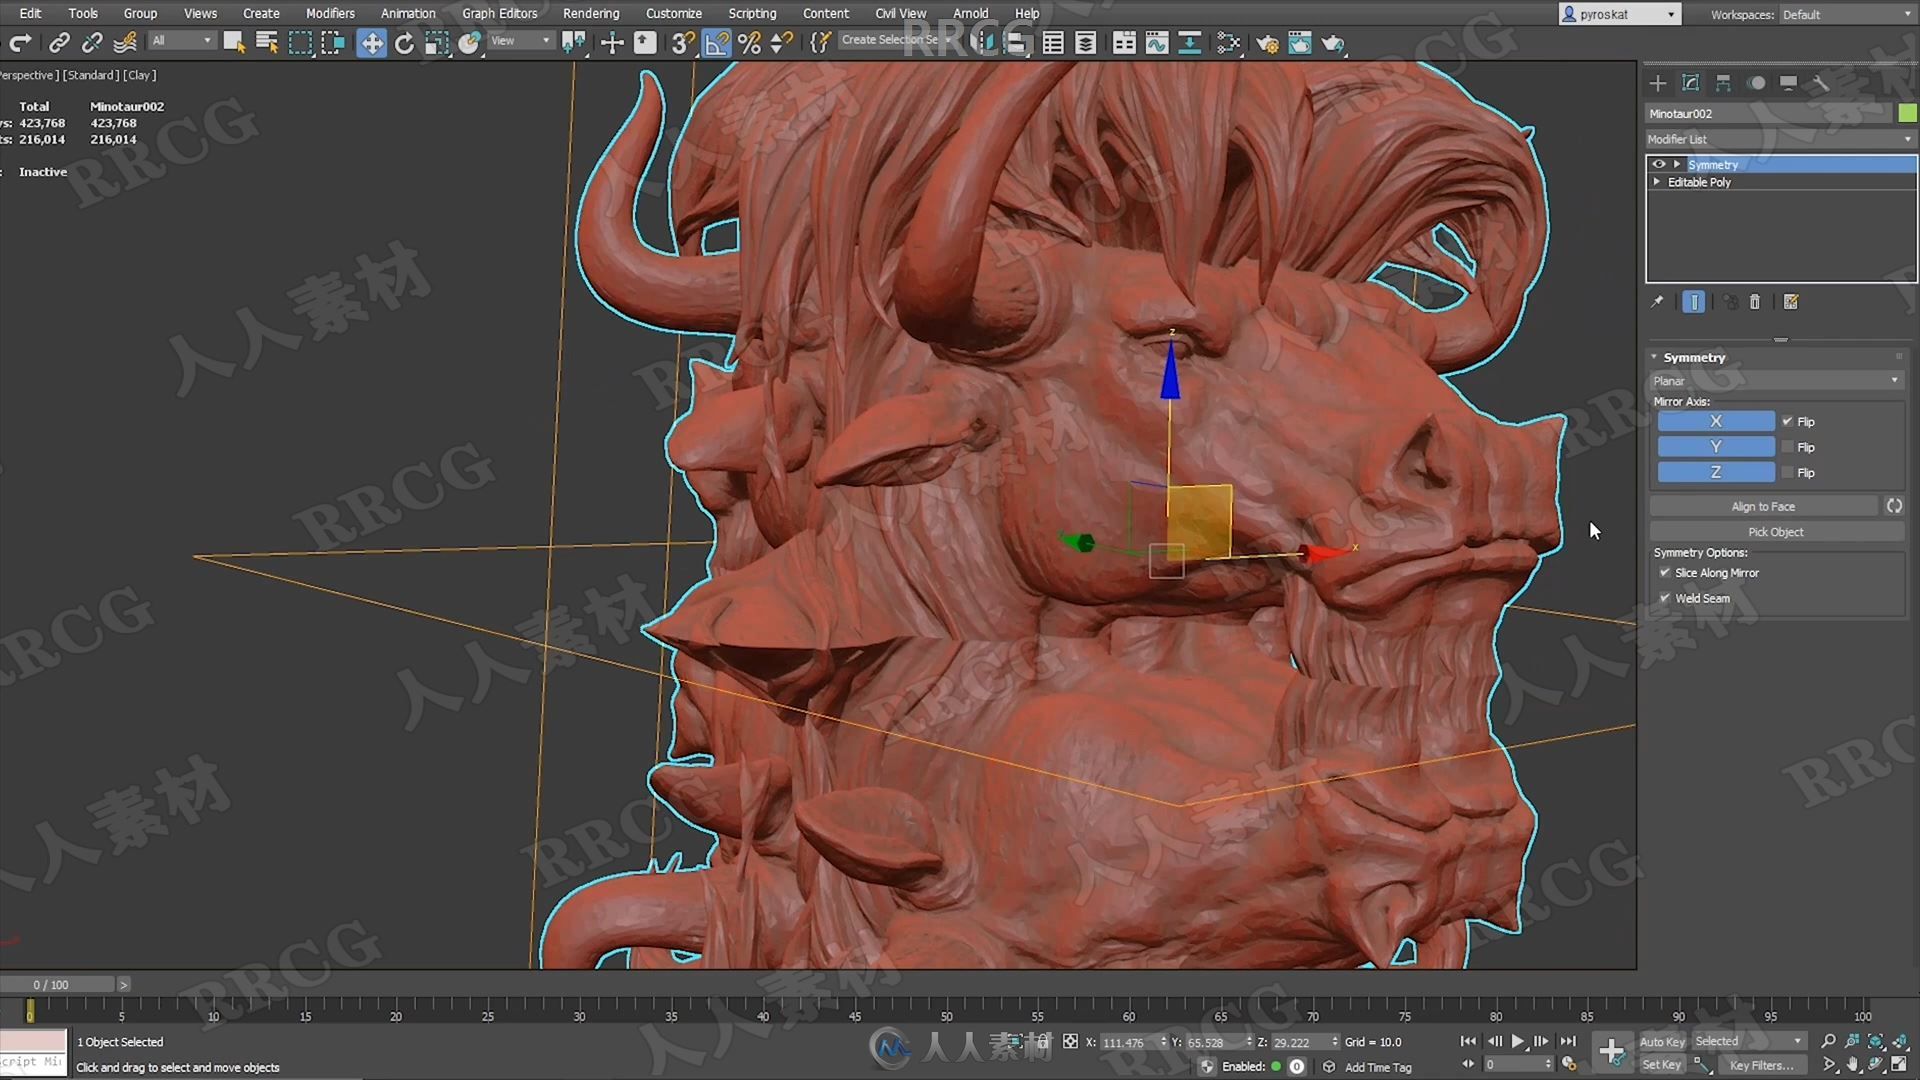The height and width of the screenshot is (1080, 1920).
Task: Click the delete modifier trash icon
Action: click(x=1754, y=301)
